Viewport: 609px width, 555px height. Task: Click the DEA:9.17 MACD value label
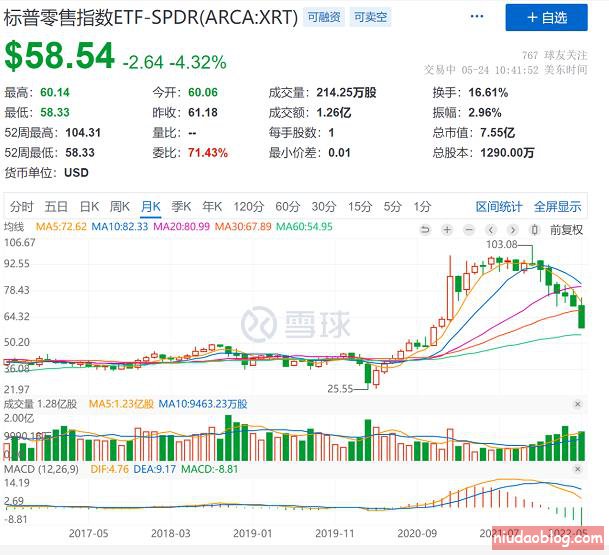coord(155,469)
